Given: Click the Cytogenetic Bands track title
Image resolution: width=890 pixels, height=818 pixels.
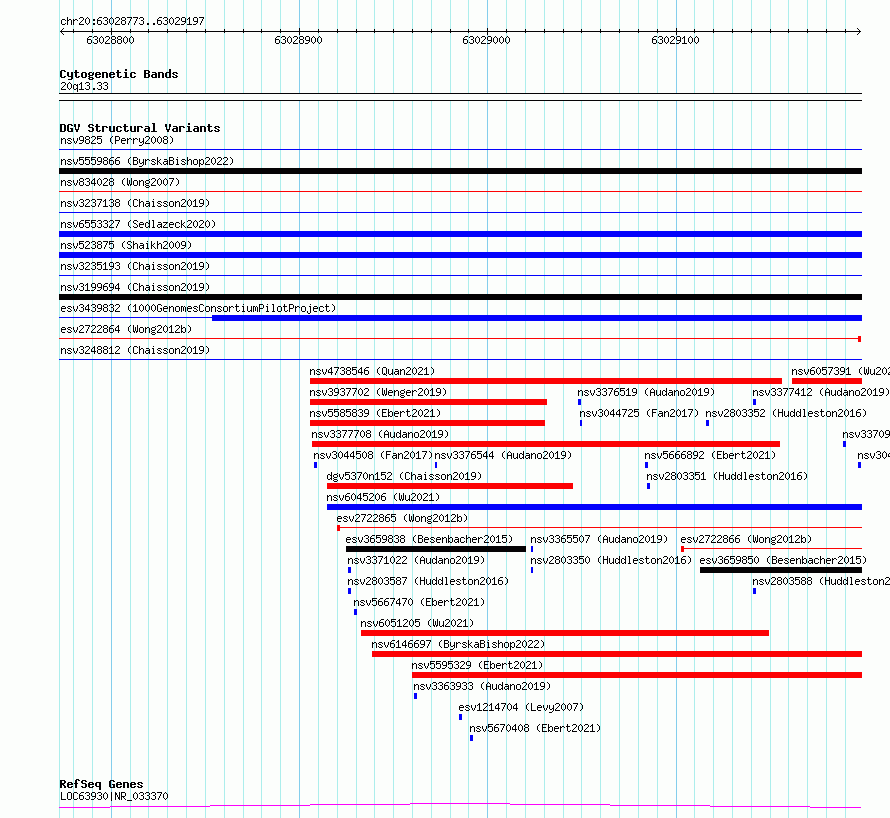Looking at the screenshot, I should coord(119,74).
